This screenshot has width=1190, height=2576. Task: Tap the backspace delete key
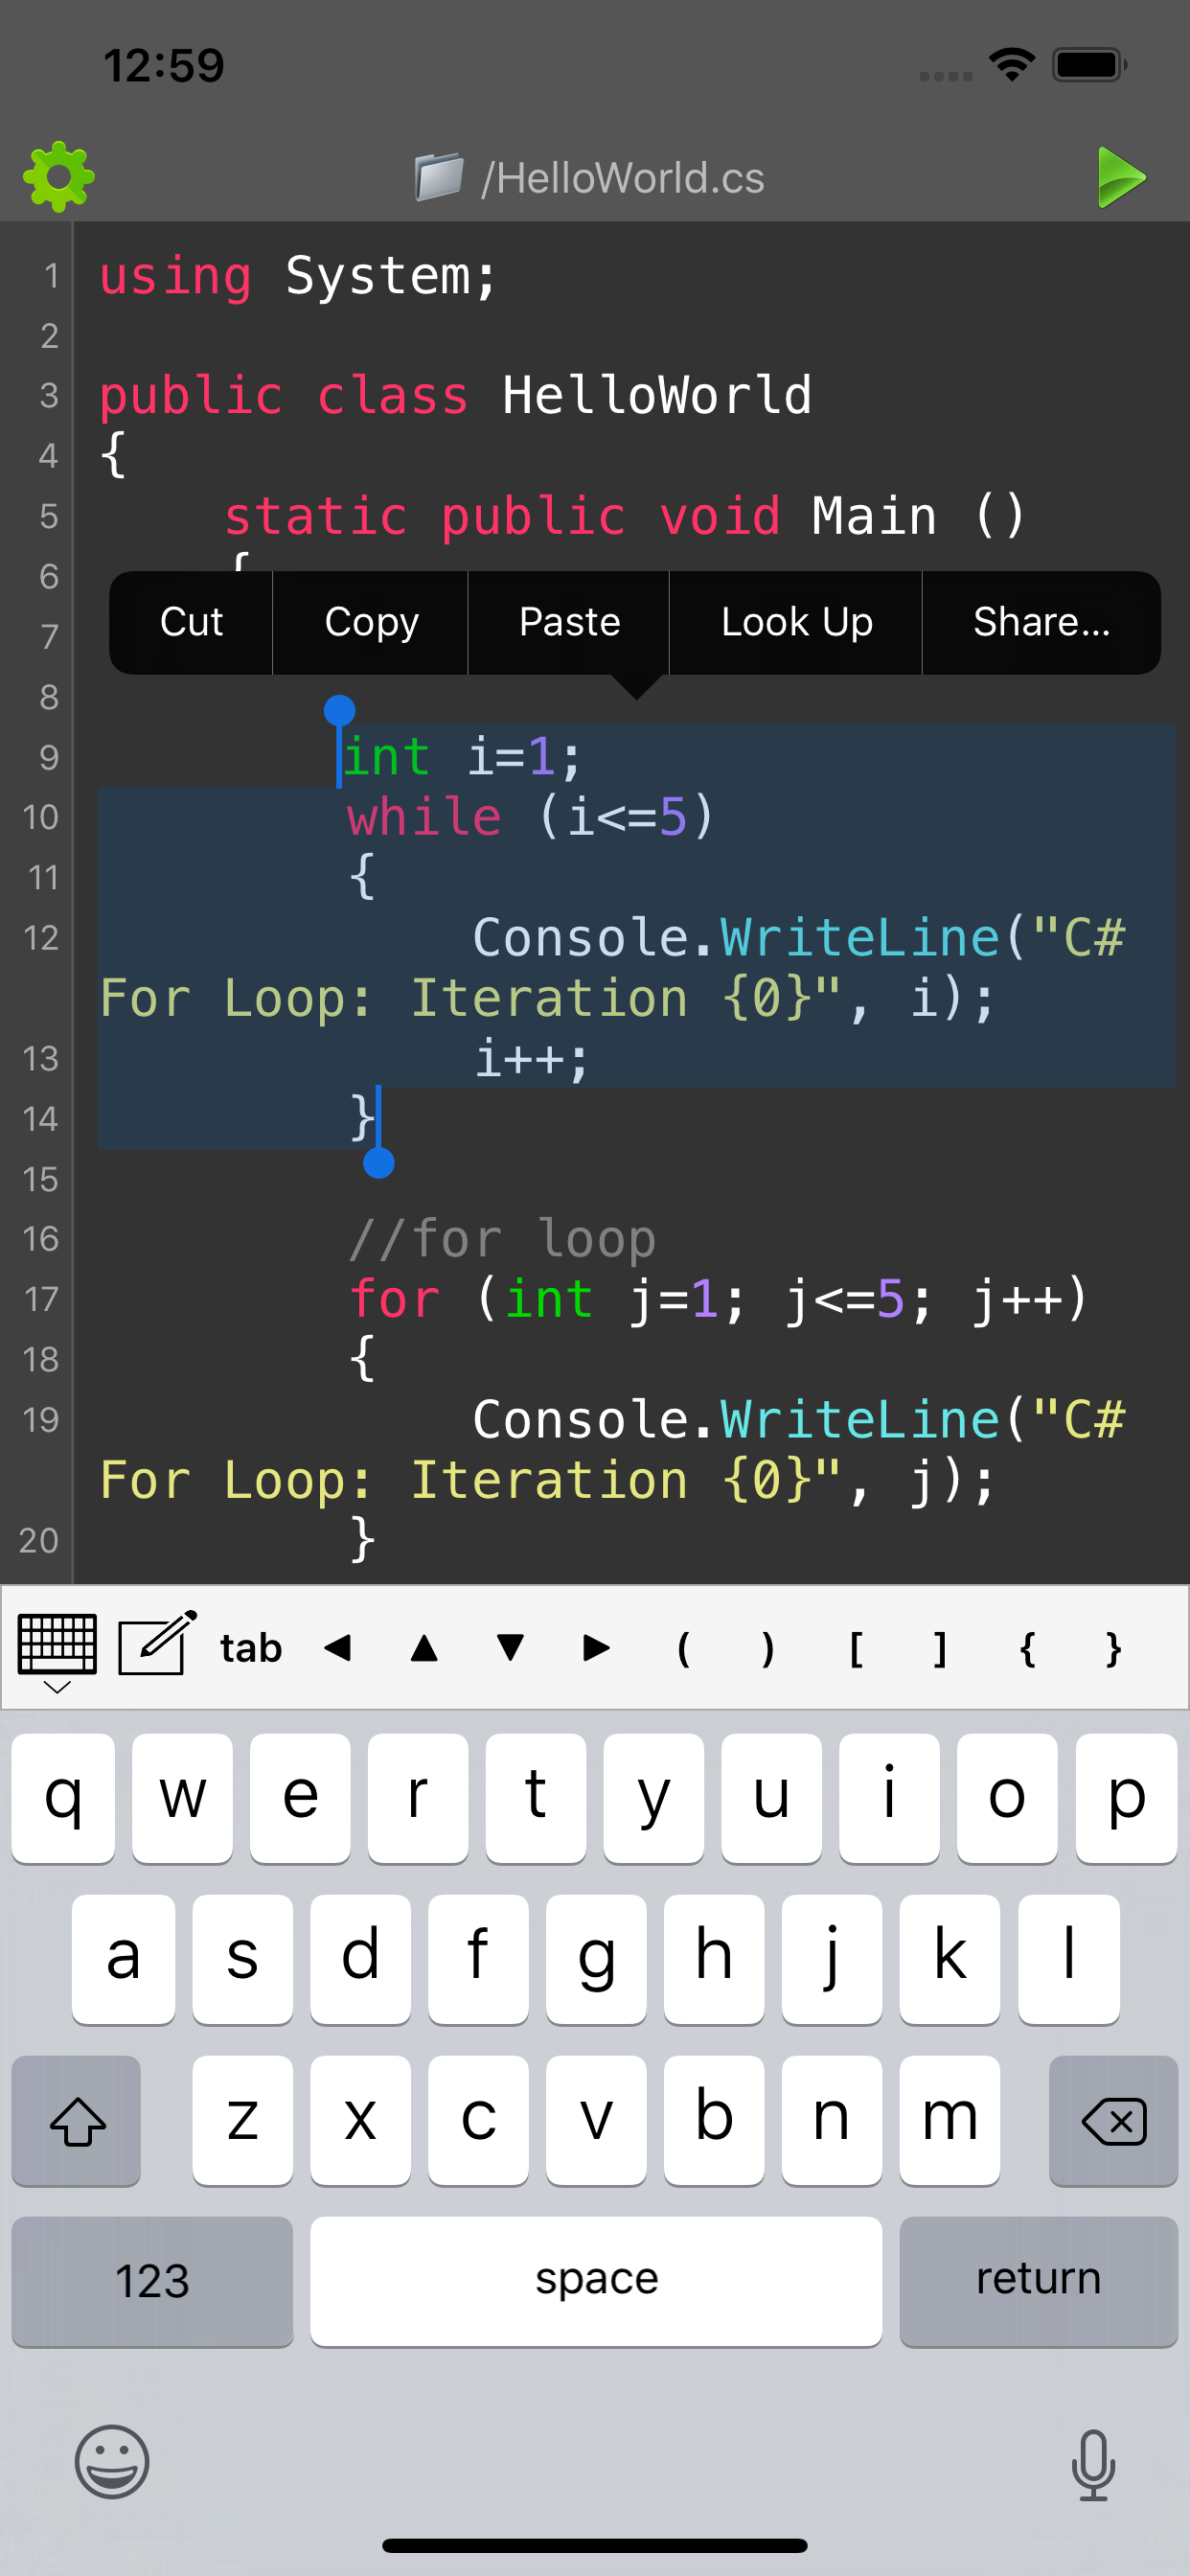point(1113,2120)
